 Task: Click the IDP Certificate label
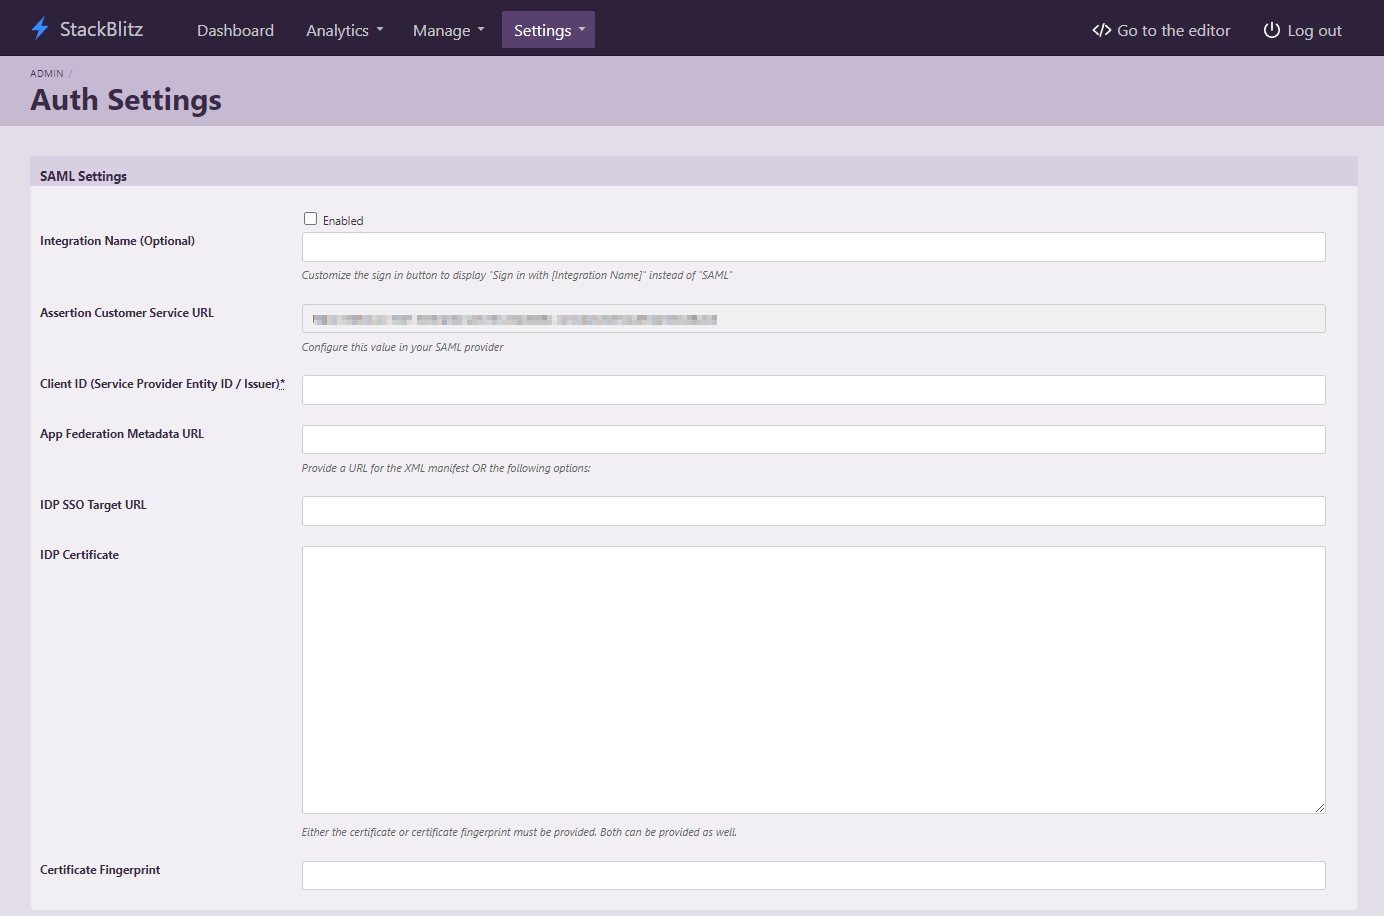[79, 555]
